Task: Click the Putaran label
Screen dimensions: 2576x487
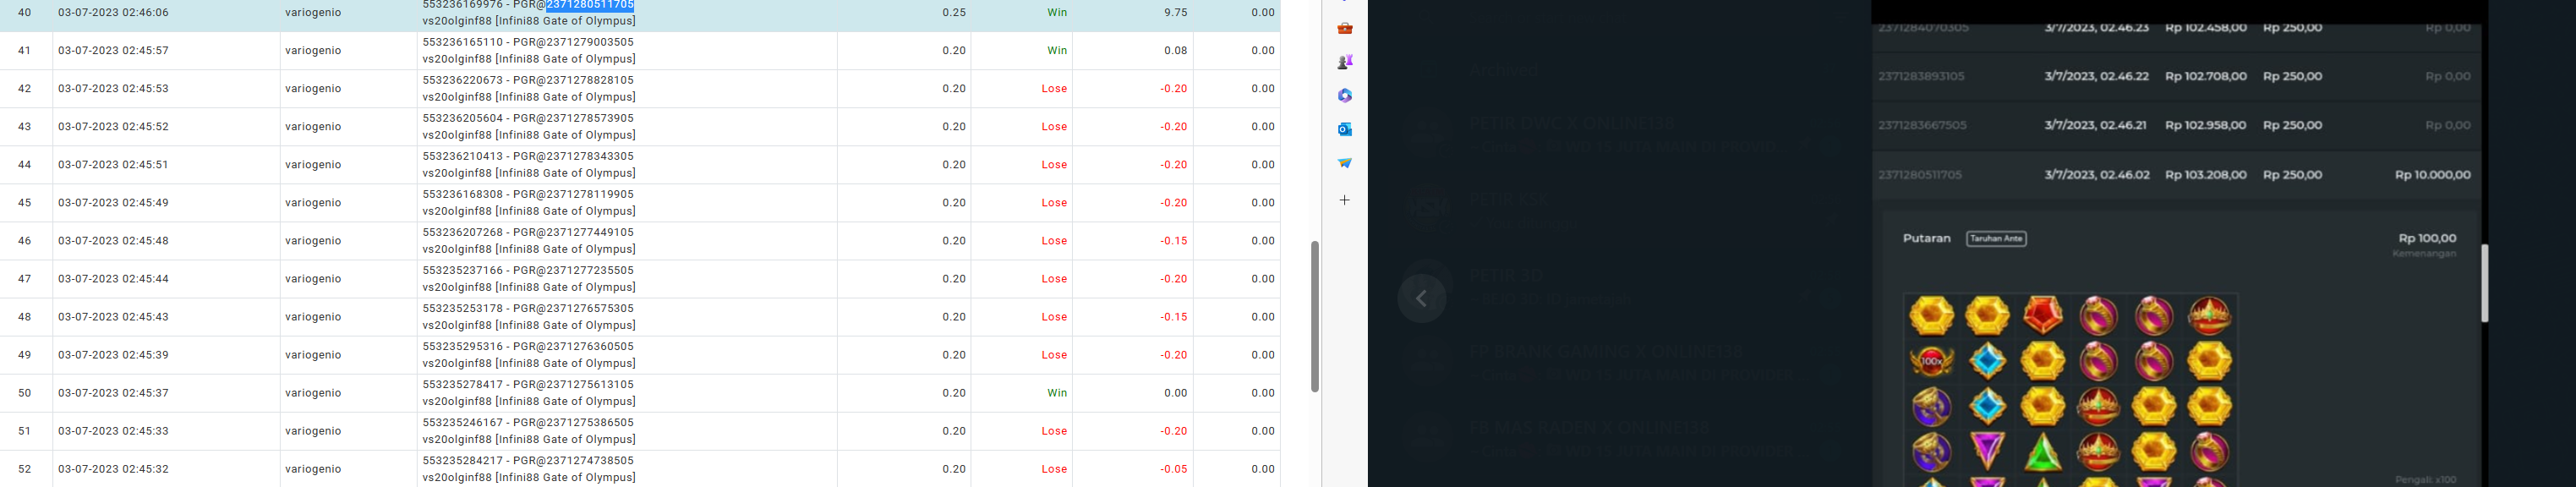Action: click(1926, 238)
